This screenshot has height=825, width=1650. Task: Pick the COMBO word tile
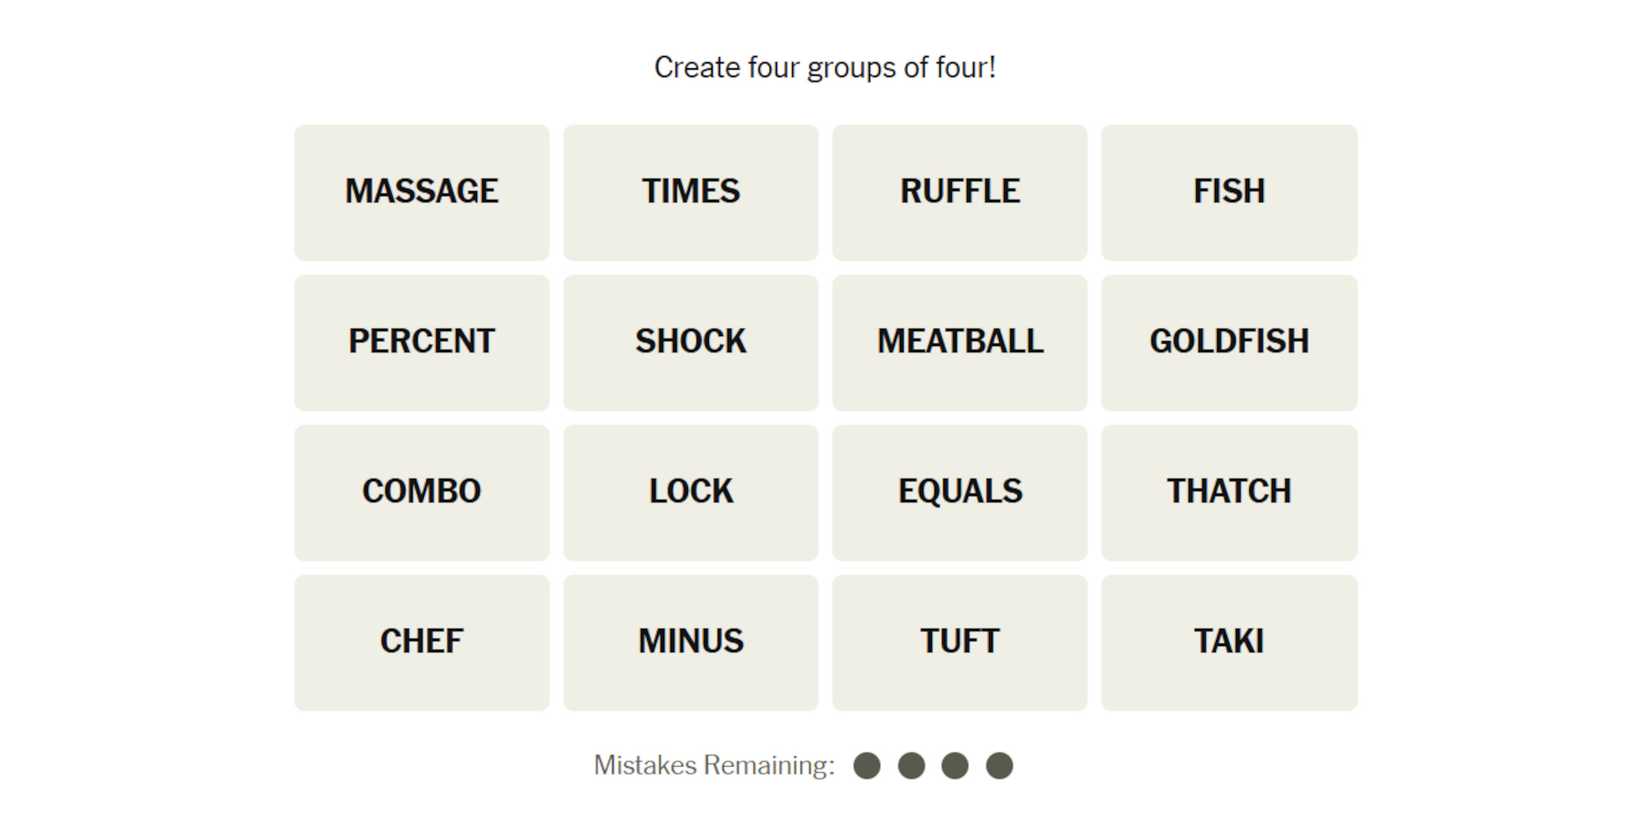421,492
